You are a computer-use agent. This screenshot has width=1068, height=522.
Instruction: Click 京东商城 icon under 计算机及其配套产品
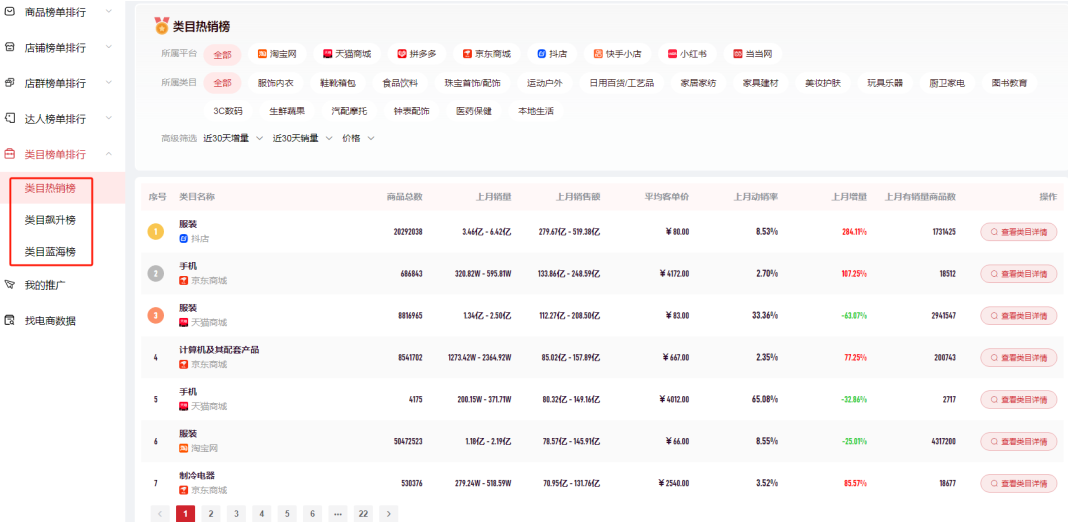[x=183, y=365]
